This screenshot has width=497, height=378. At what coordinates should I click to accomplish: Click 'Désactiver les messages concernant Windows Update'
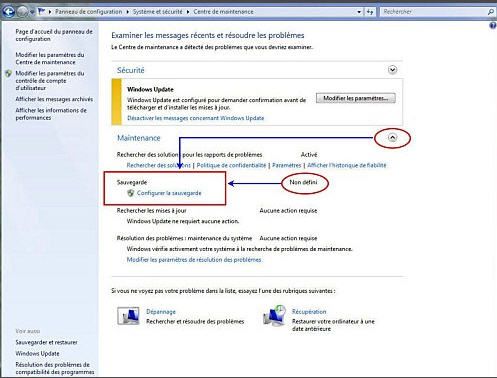[195, 118]
